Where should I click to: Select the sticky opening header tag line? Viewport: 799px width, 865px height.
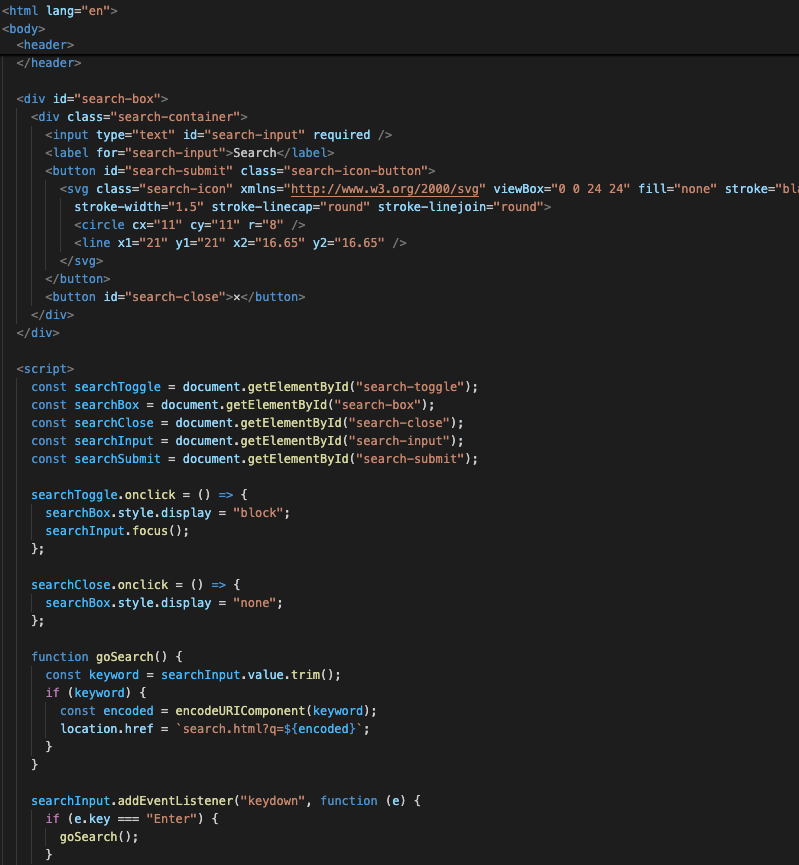(x=45, y=45)
